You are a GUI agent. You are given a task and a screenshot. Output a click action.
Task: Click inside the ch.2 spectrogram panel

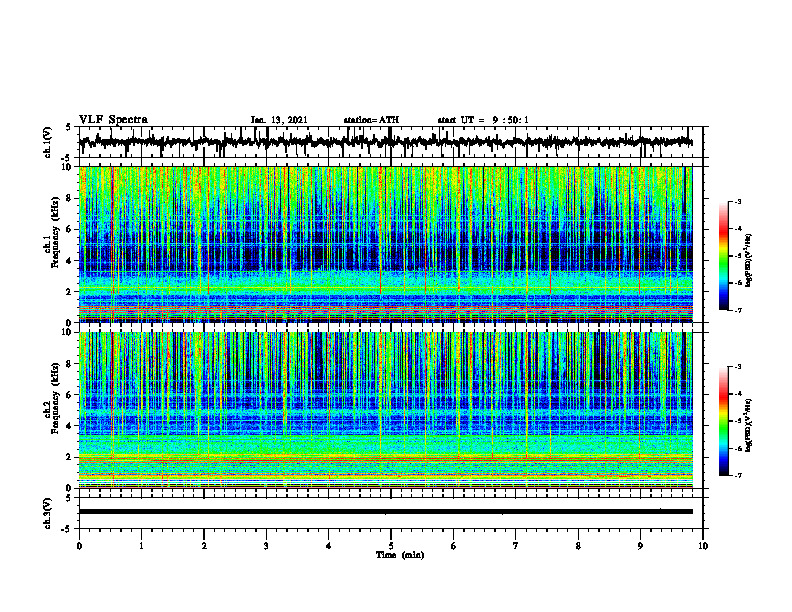[x=386, y=410]
